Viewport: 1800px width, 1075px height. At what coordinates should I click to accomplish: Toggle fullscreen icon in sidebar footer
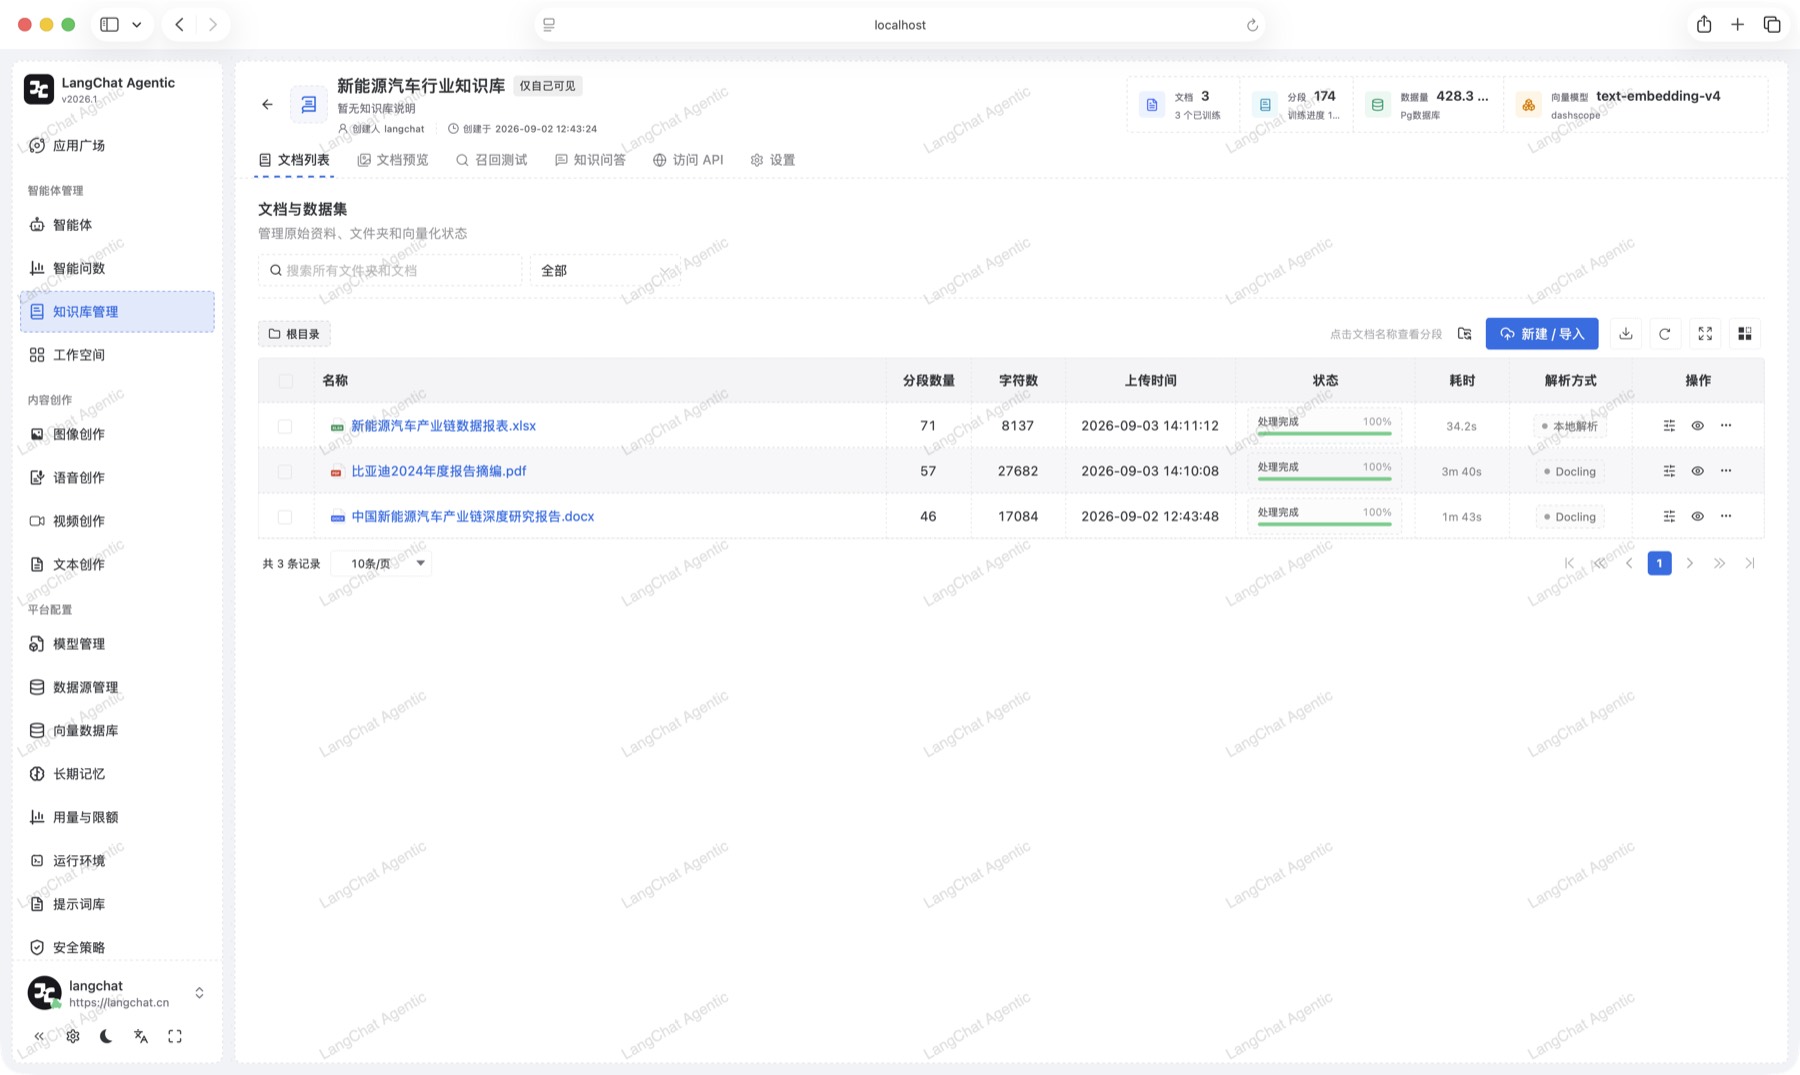(175, 1036)
